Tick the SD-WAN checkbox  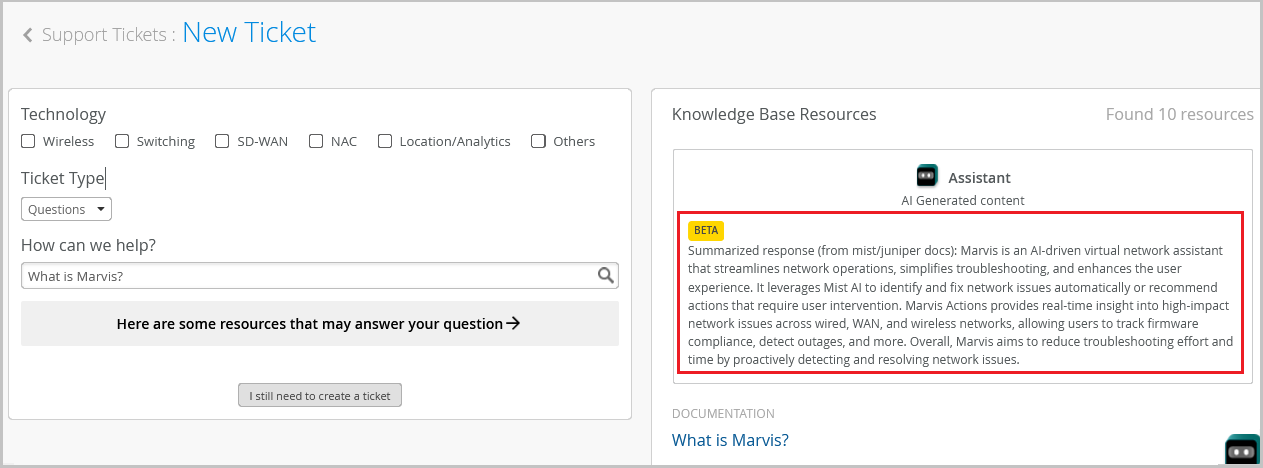(x=222, y=141)
